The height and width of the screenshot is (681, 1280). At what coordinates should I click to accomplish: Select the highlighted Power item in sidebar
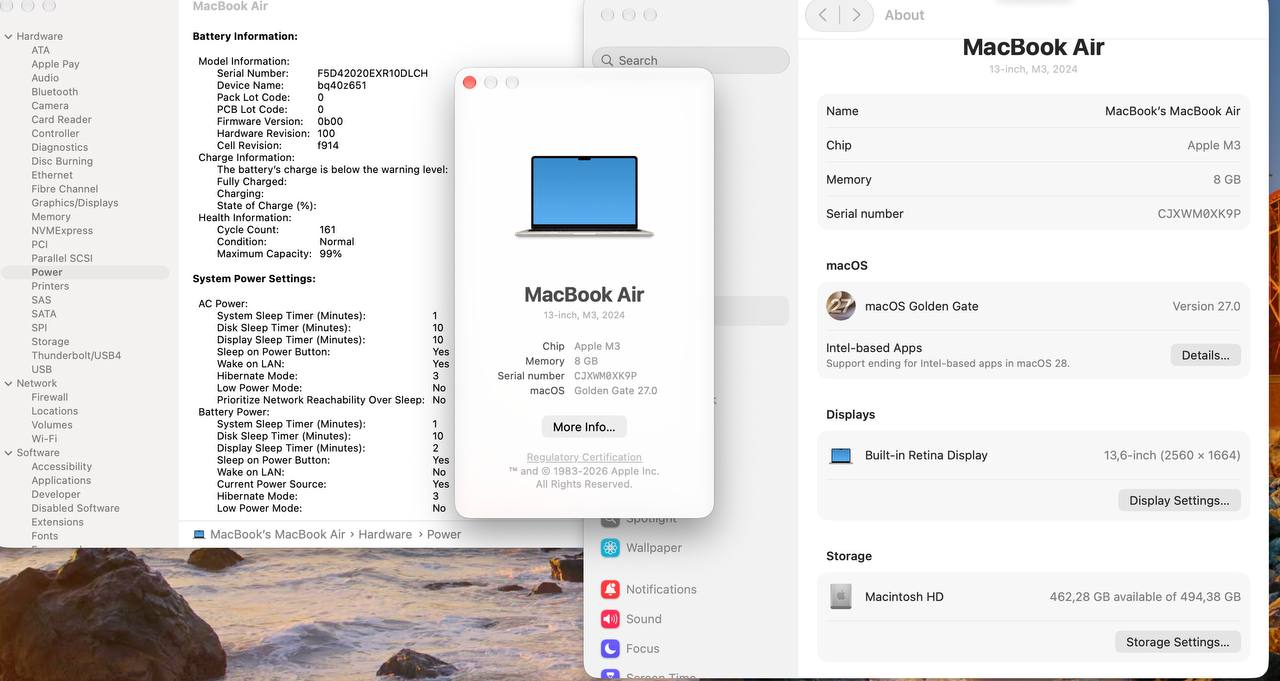pos(85,272)
